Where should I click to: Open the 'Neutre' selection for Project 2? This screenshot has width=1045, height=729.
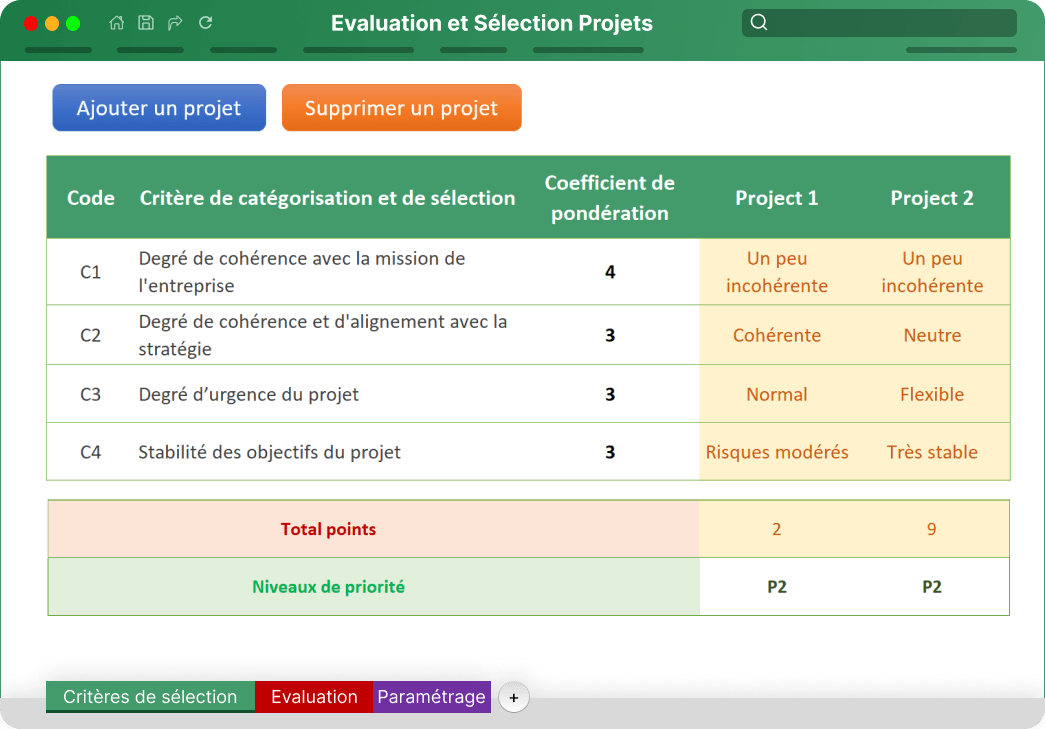point(932,336)
